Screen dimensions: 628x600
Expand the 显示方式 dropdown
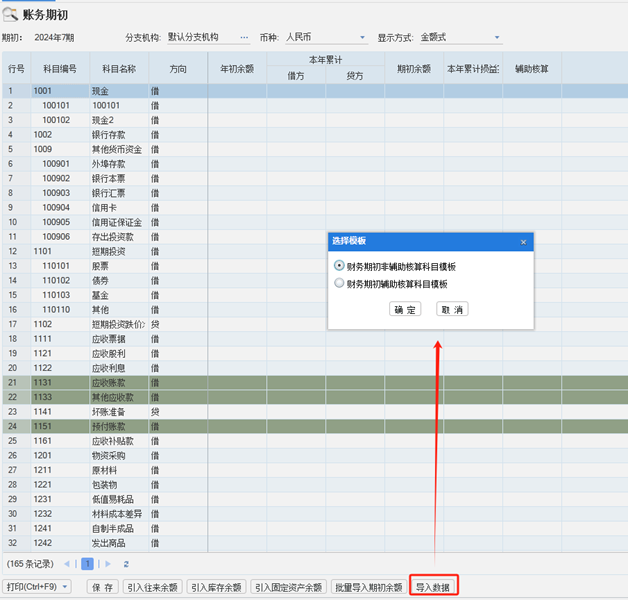(497, 38)
